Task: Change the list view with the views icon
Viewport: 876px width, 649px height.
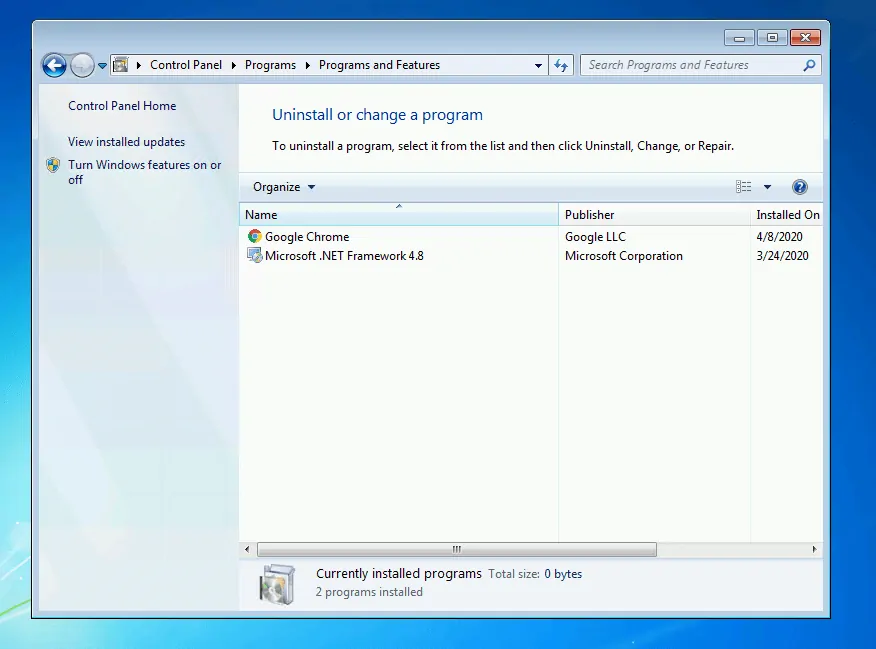Action: tap(742, 187)
